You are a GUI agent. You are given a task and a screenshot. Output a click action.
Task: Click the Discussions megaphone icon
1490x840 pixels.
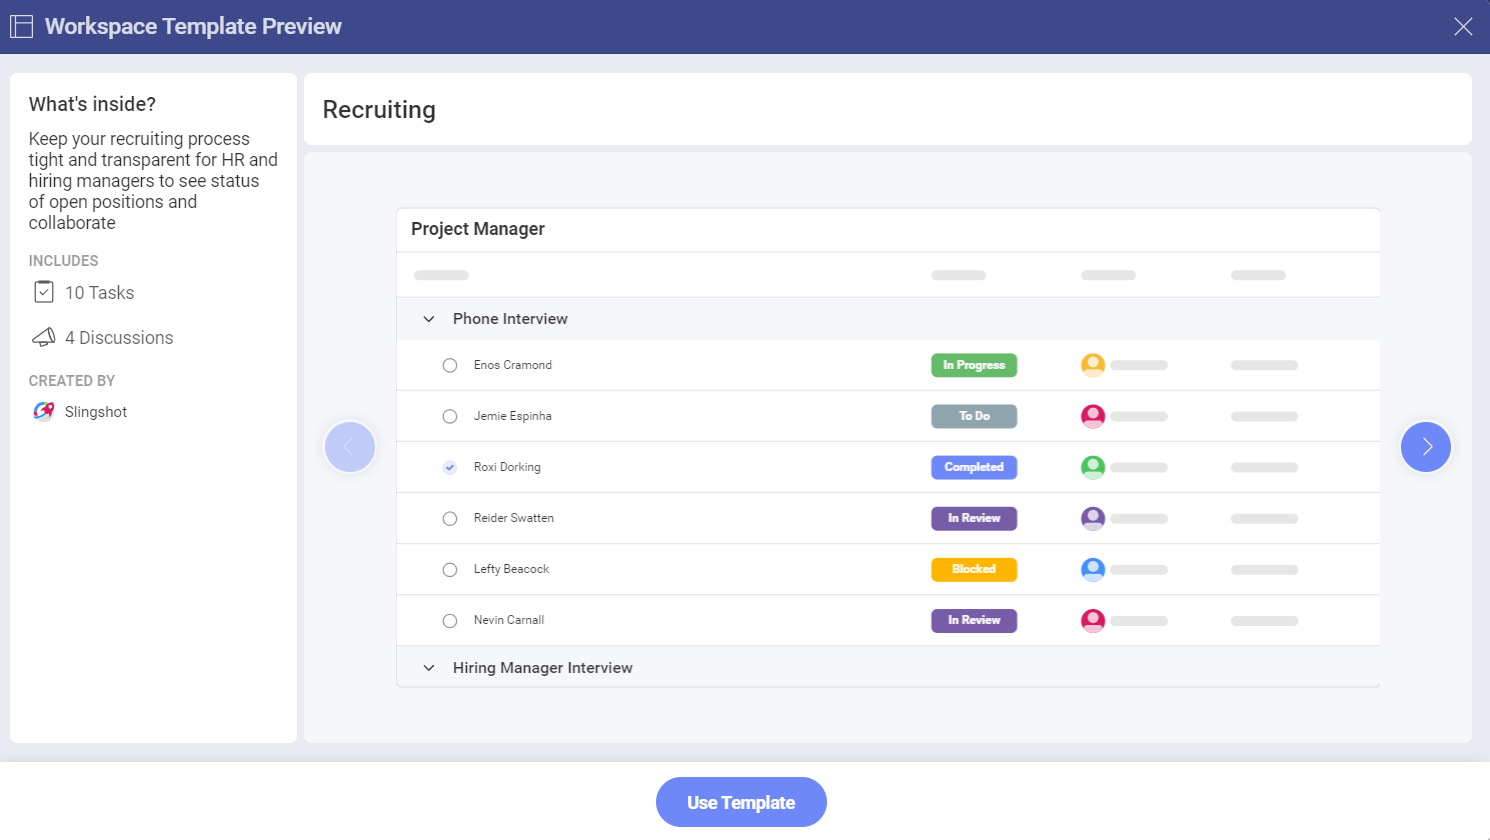44,338
